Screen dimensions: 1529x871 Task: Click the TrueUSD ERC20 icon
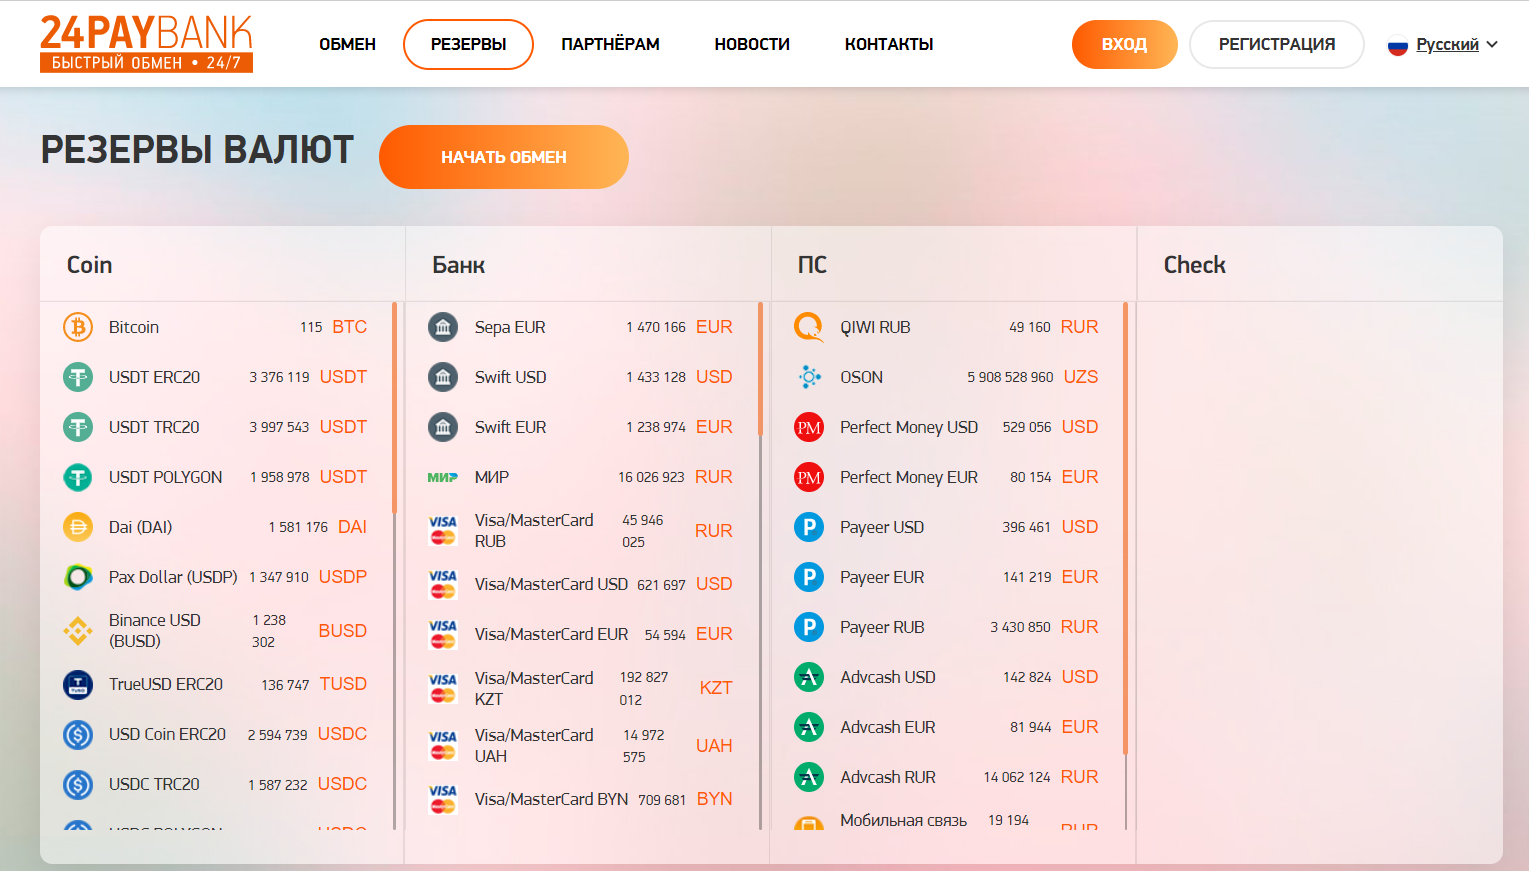click(x=78, y=684)
